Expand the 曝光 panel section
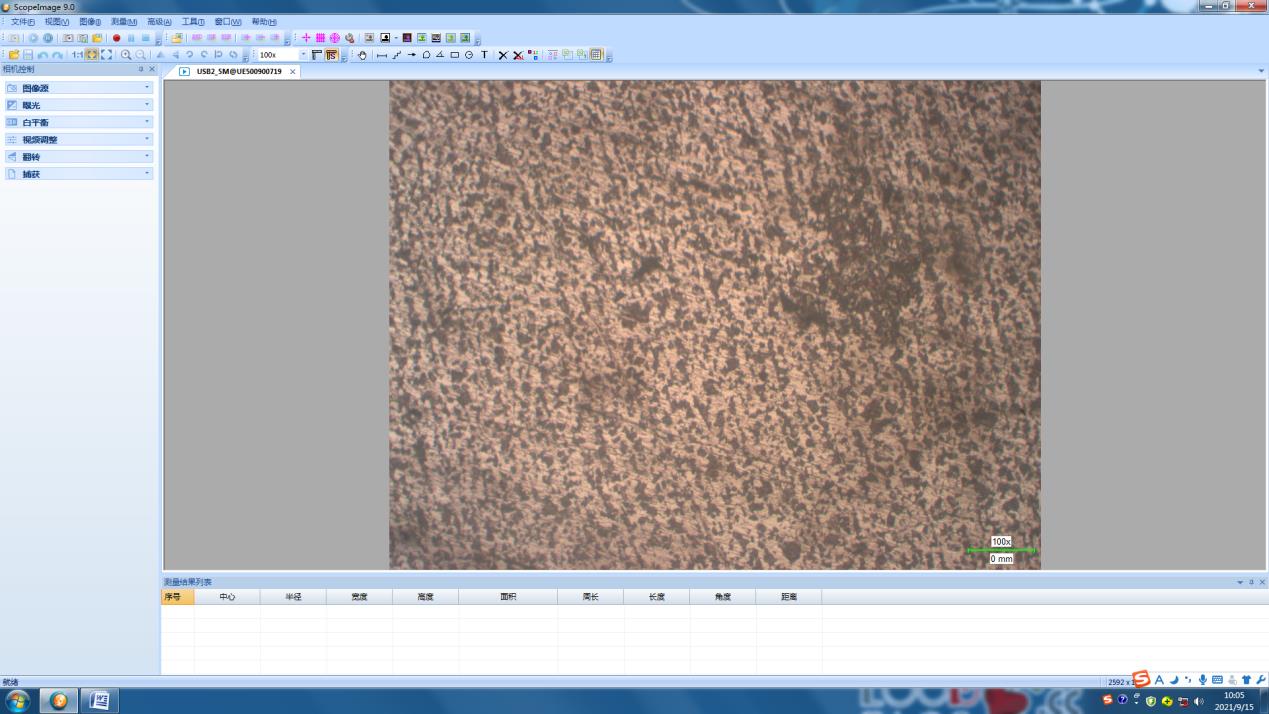1269x714 pixels. (x=78, y=105)
